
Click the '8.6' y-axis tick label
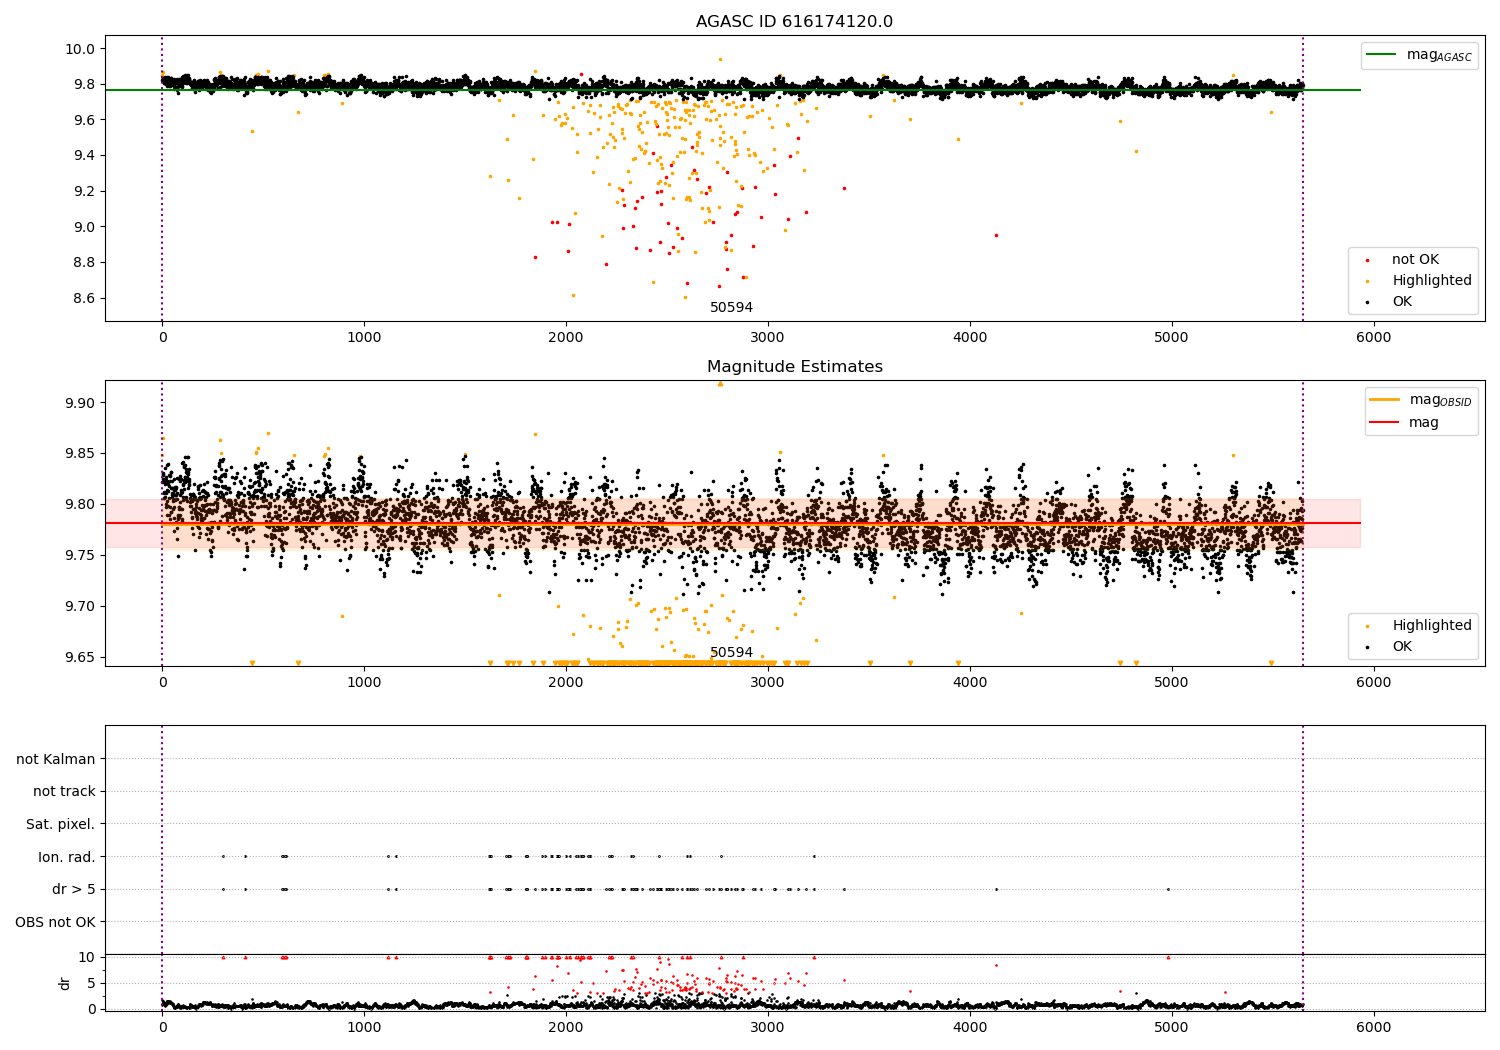point(85,298)
